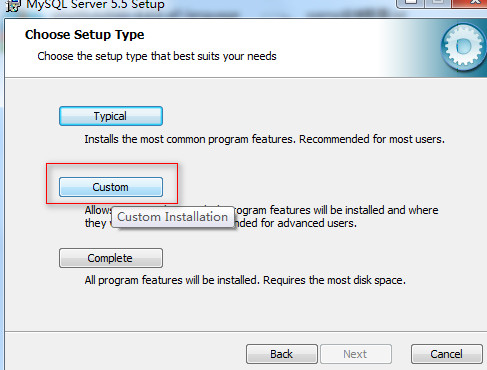Click the MySQL installer icon in title bar
Viewport: 487px width, 370px height.
13,5
